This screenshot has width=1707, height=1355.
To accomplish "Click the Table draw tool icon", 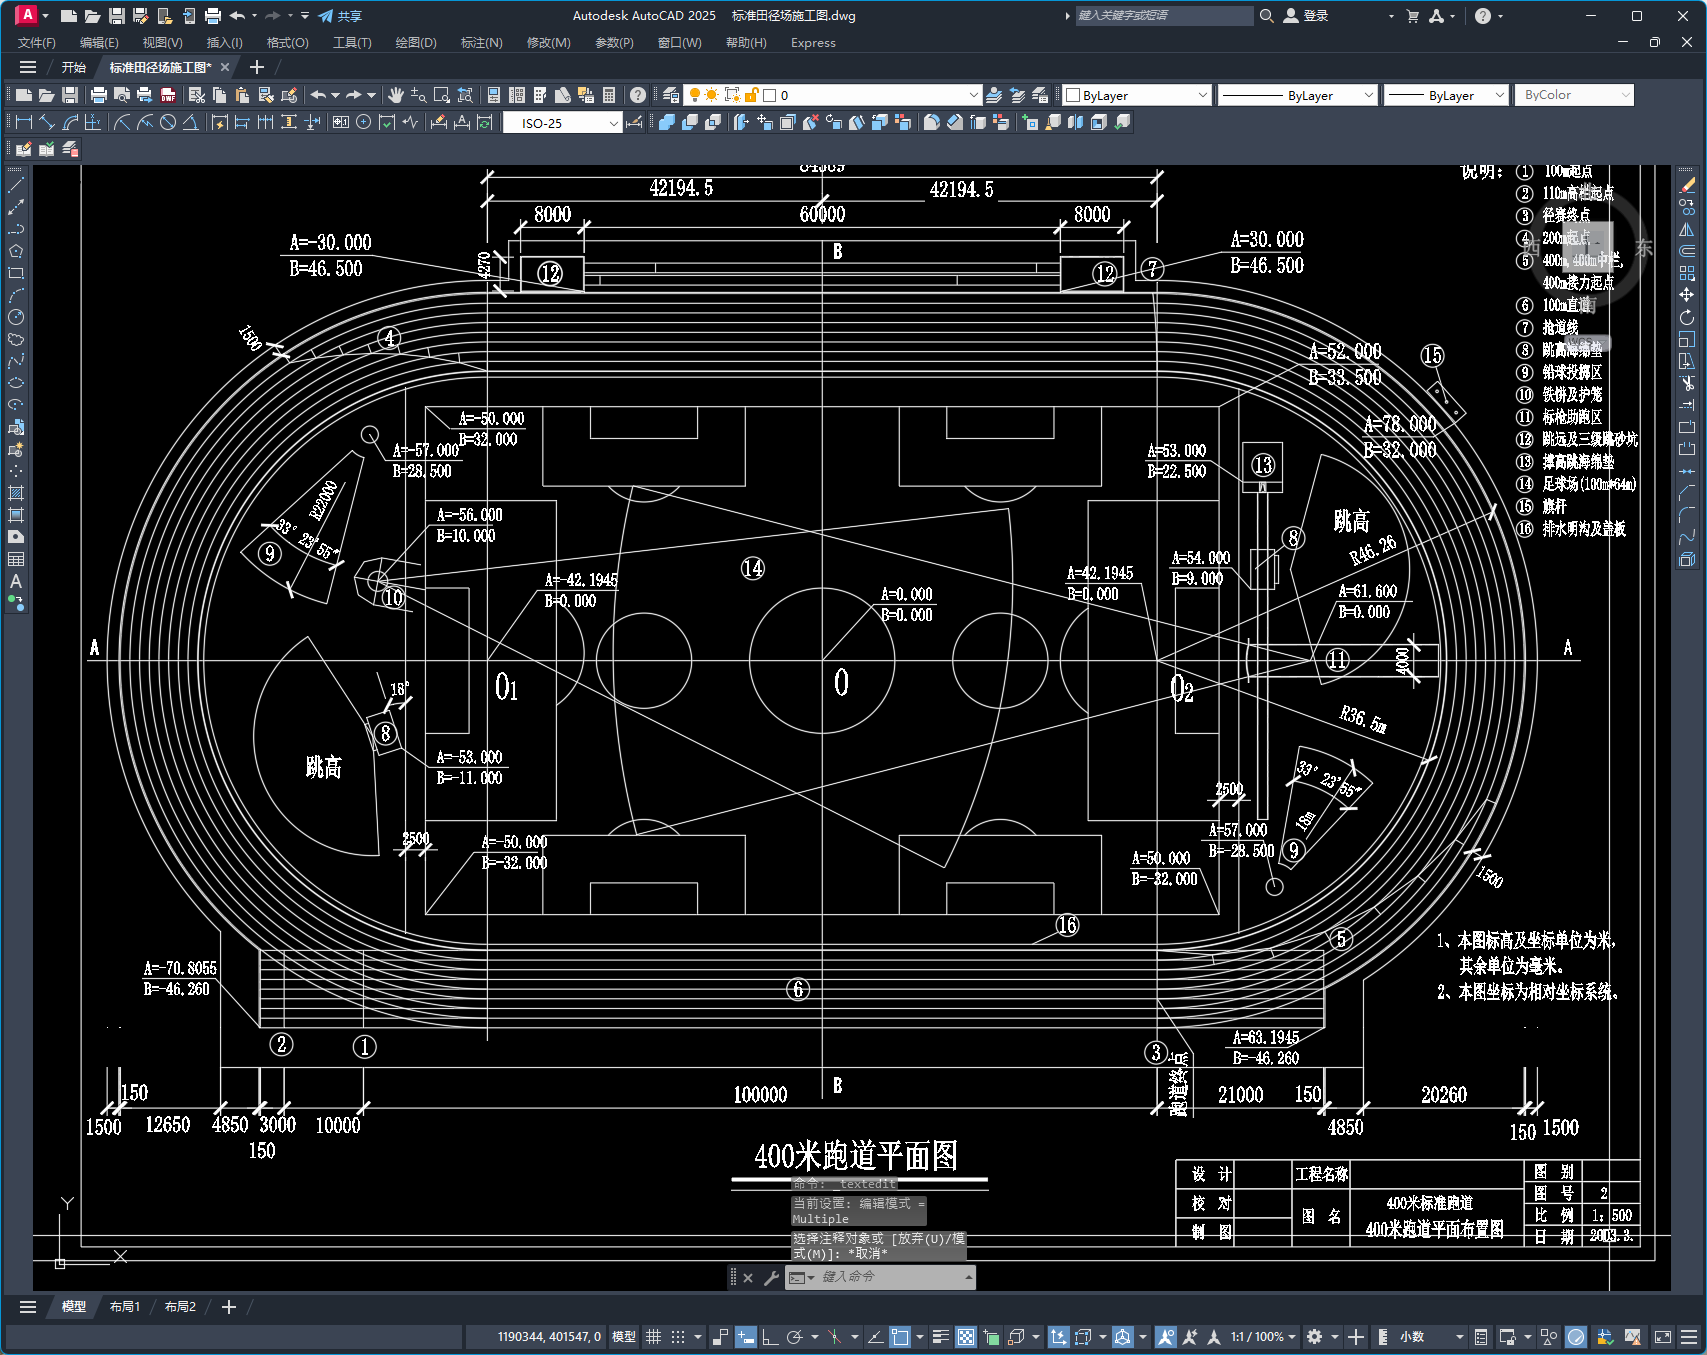I will tap(16, 559).
